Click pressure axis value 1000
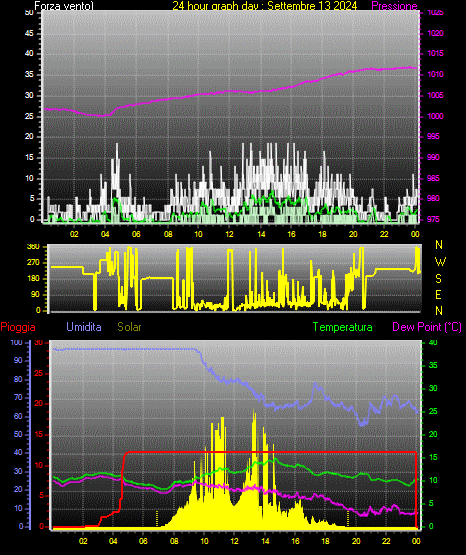This screenshot has height=555, width=466. tap(435, 116)
